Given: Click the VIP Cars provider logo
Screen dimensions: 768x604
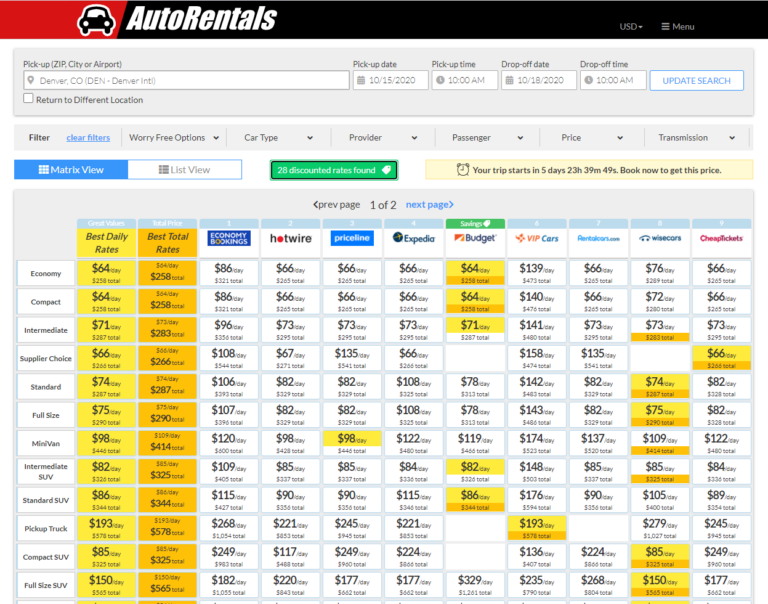Looking at the screenshot, I should 537,238.
